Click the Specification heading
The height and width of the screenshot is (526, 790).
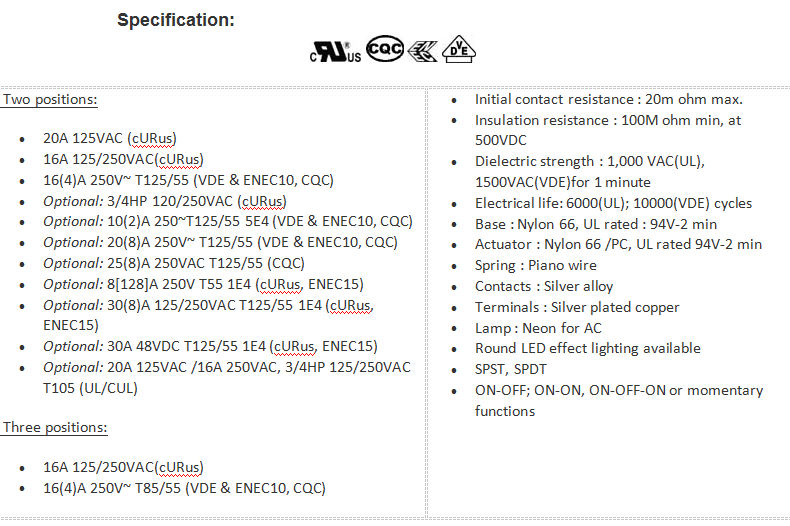pyautogui.click(x=176, y=20)
